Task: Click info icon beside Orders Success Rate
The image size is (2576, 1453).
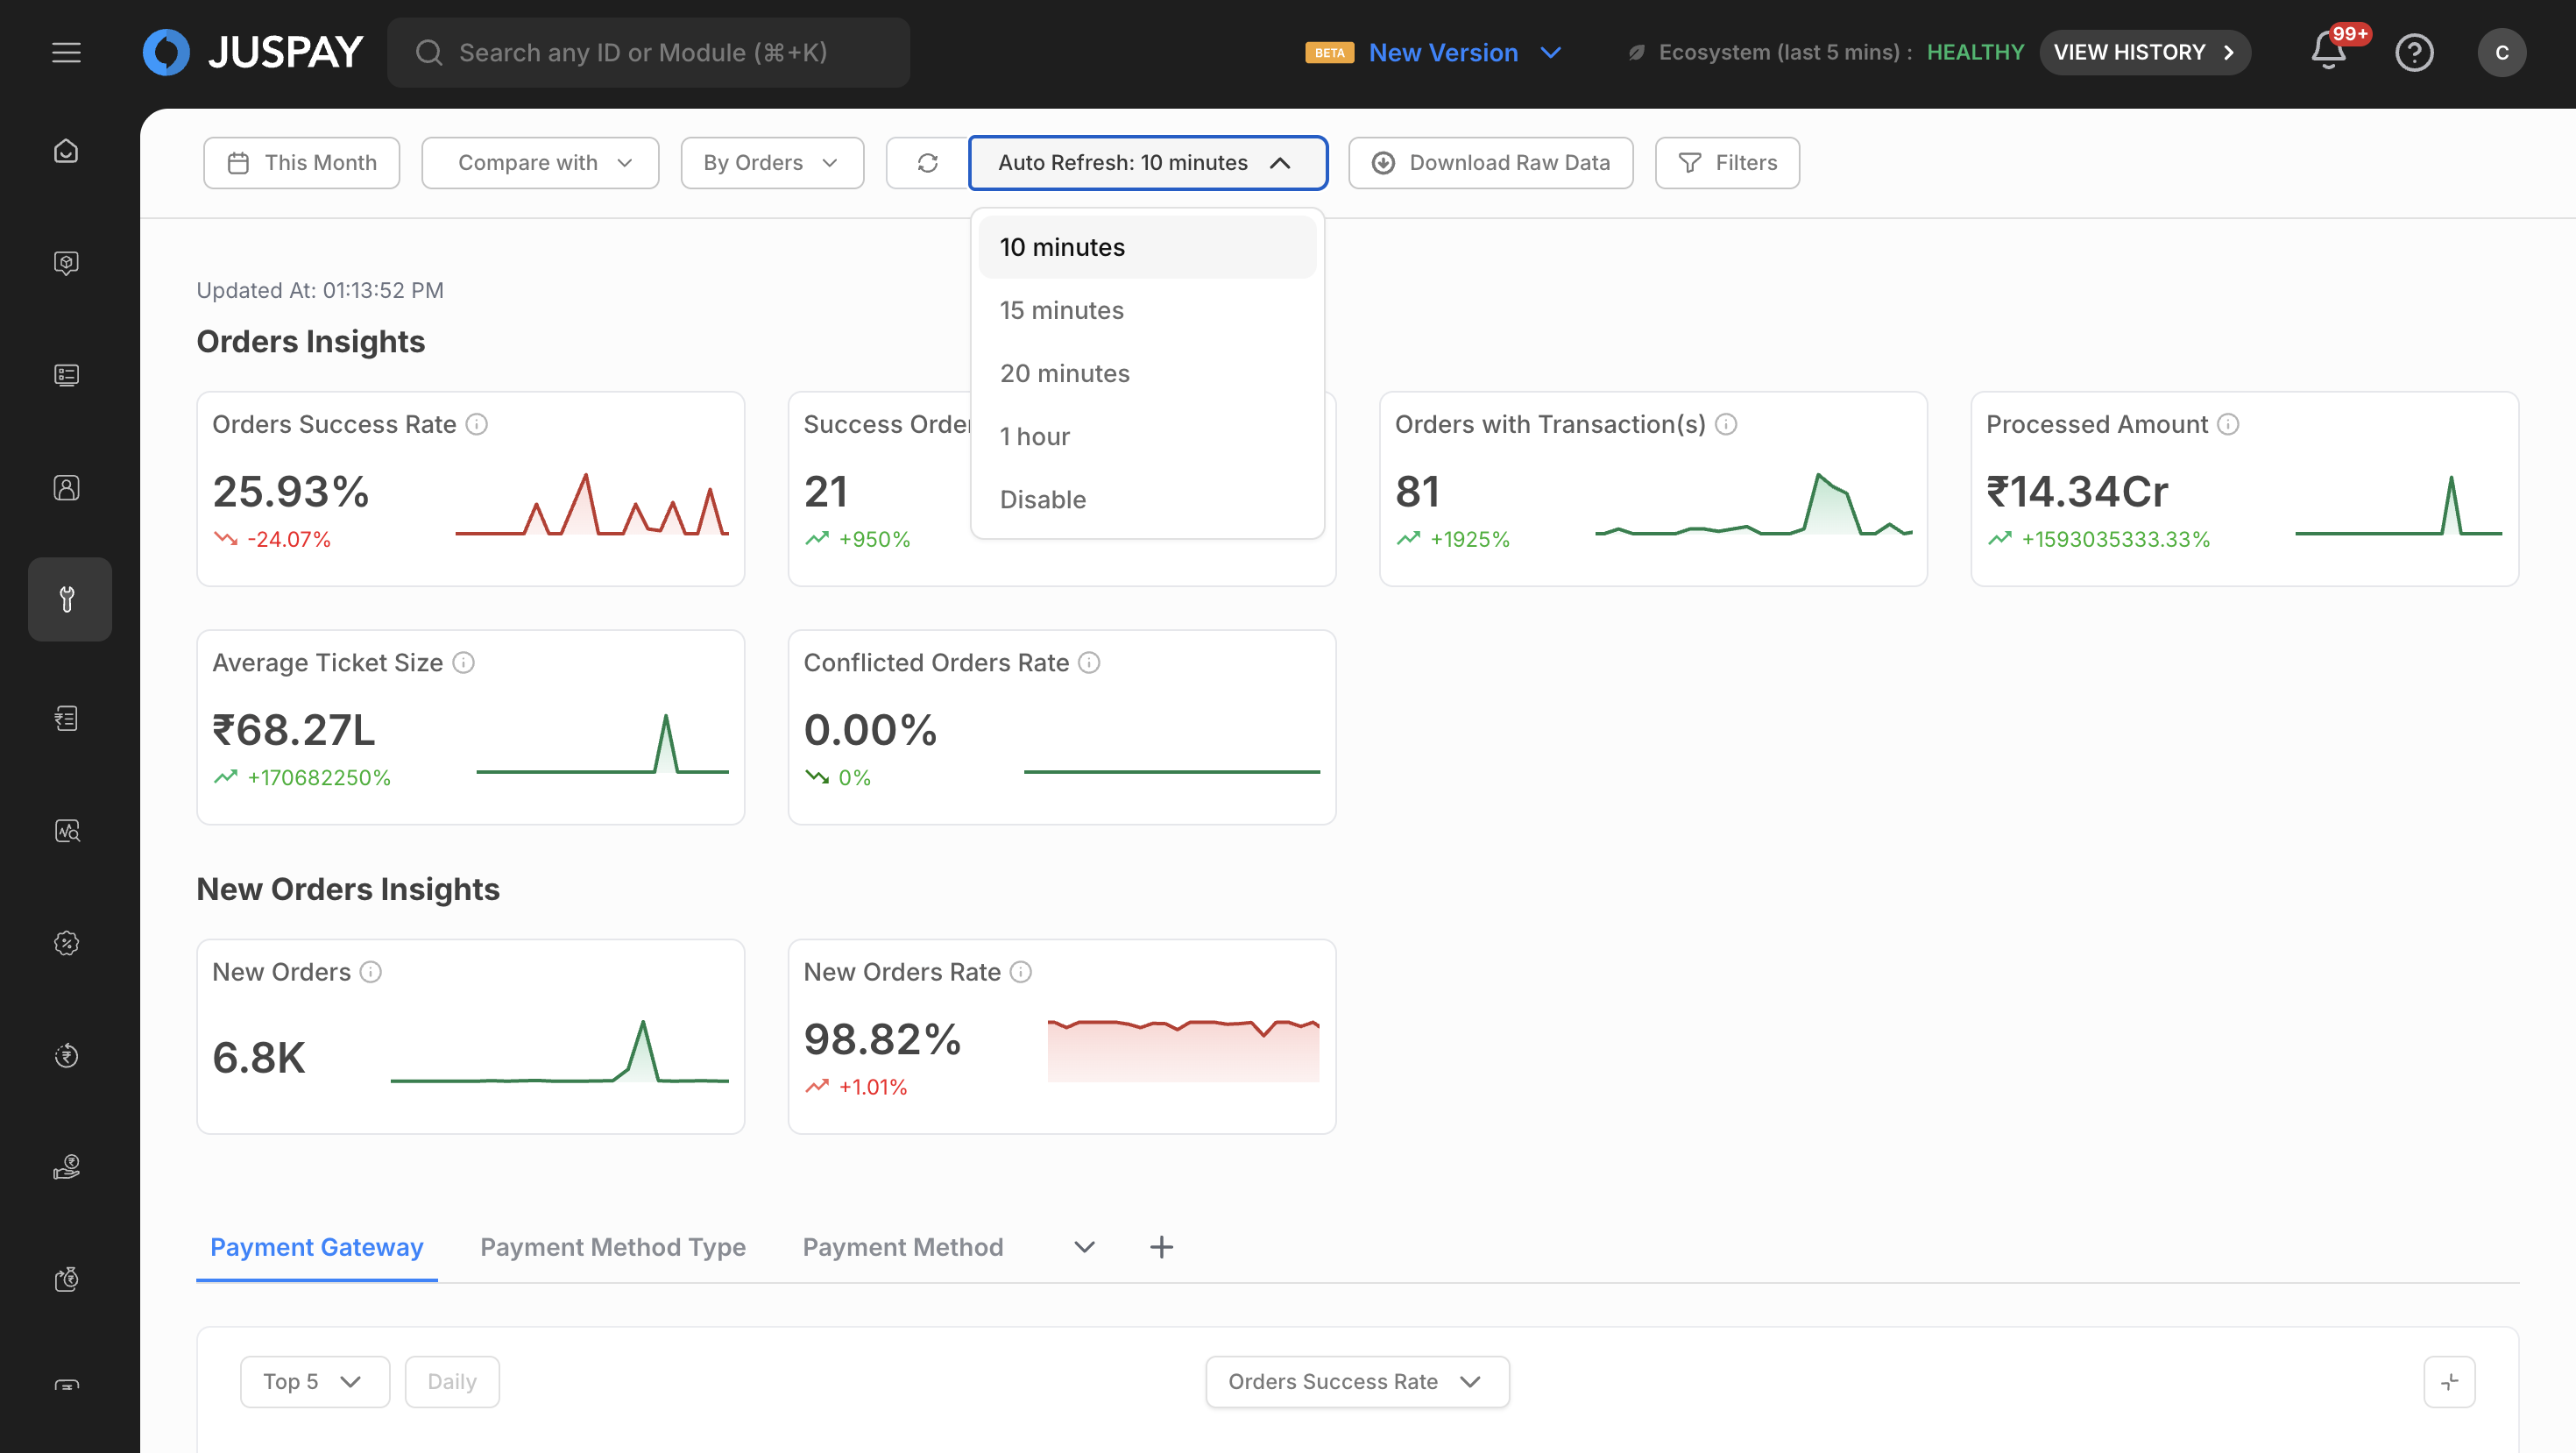Action: (x=477, y=424)
